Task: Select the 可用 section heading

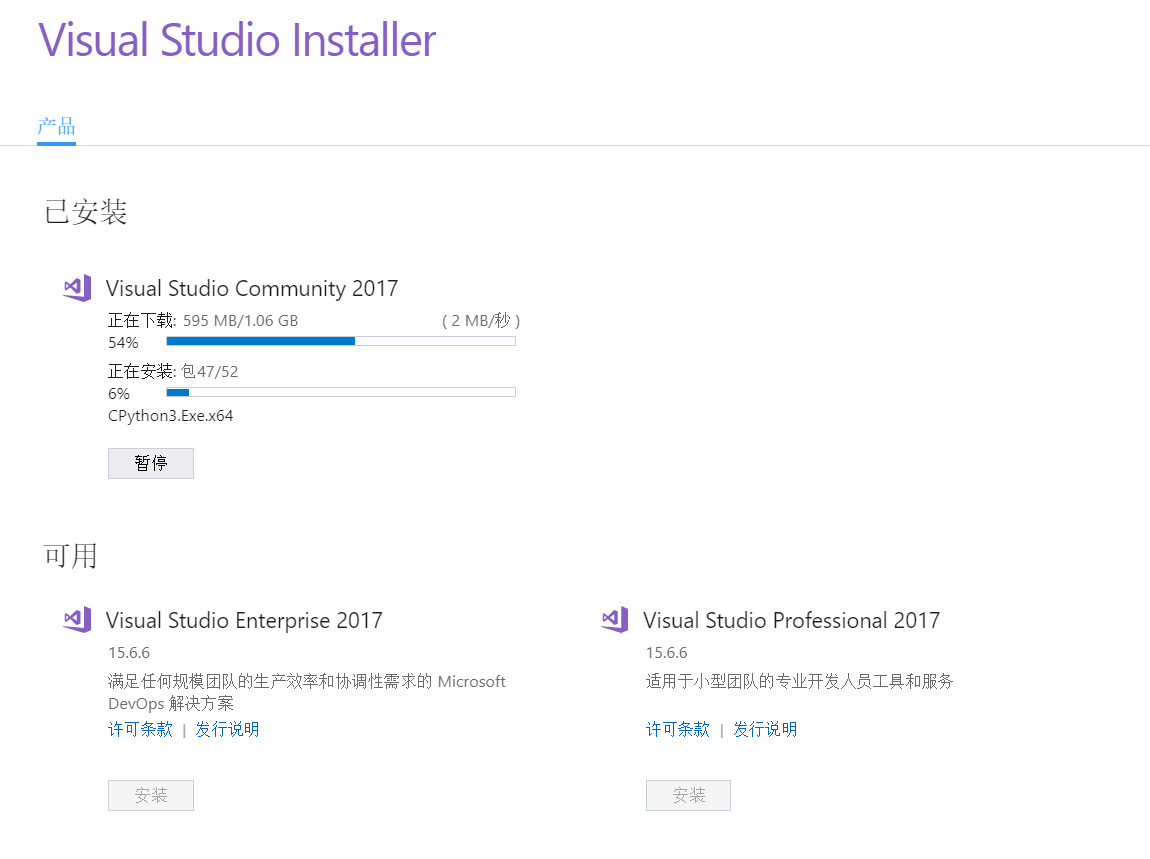Action: click(x=69, y=555)
